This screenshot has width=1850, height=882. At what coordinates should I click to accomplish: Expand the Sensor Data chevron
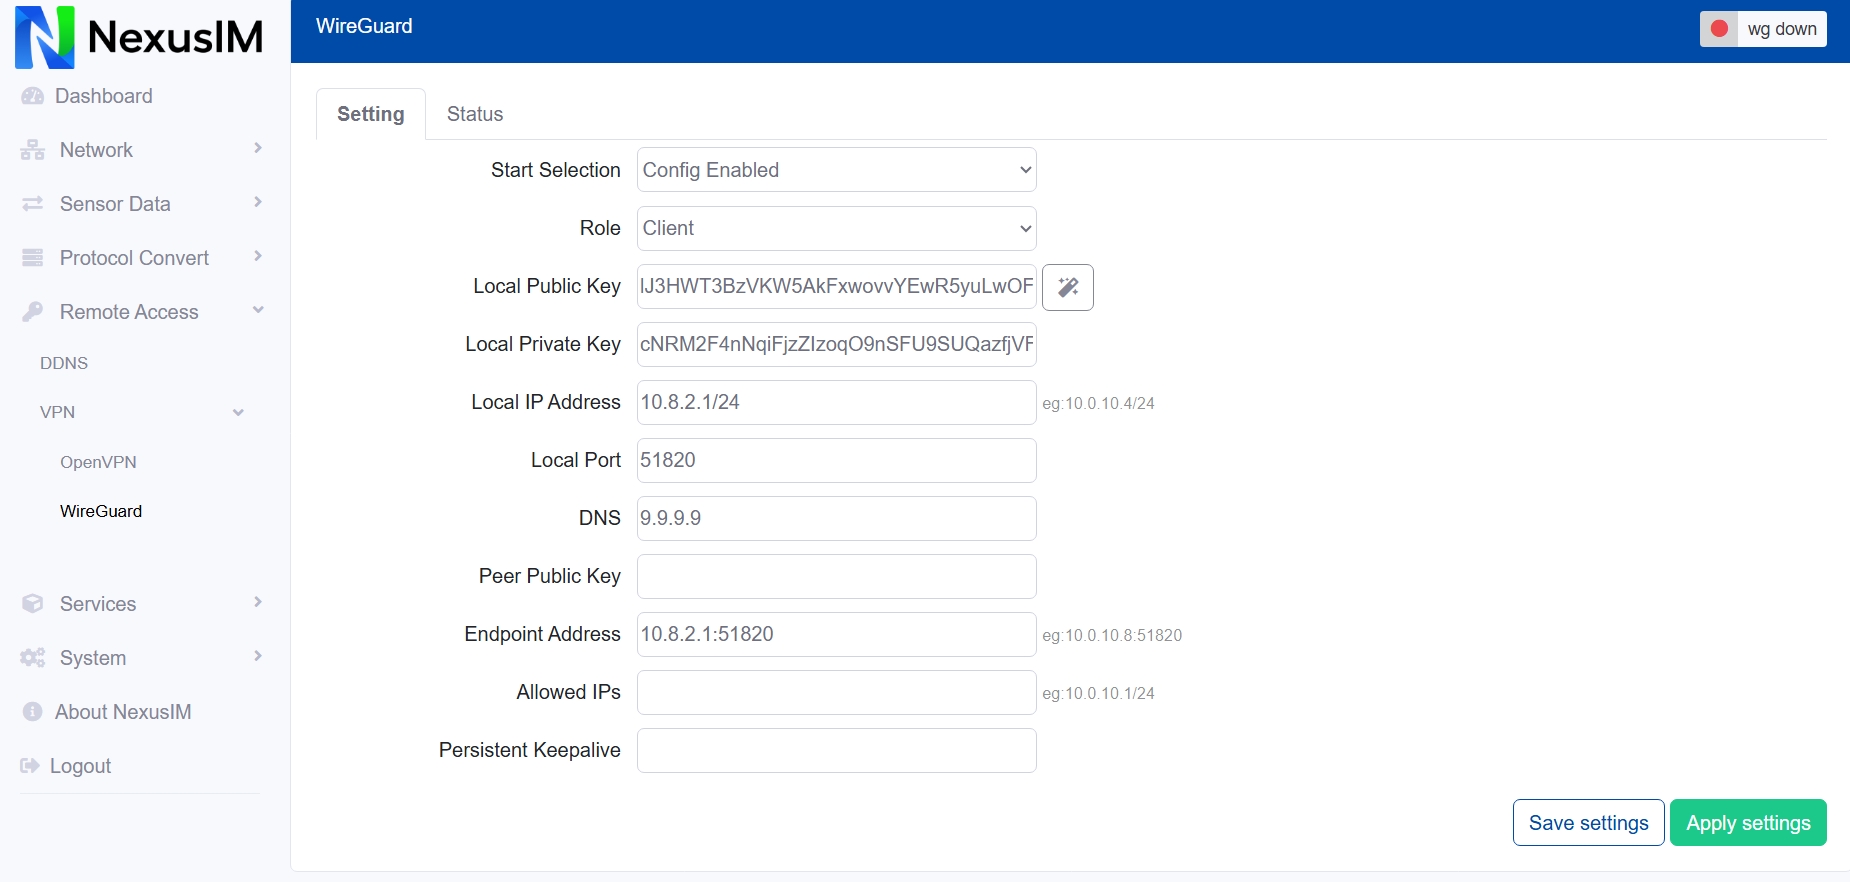click(258, 202)
